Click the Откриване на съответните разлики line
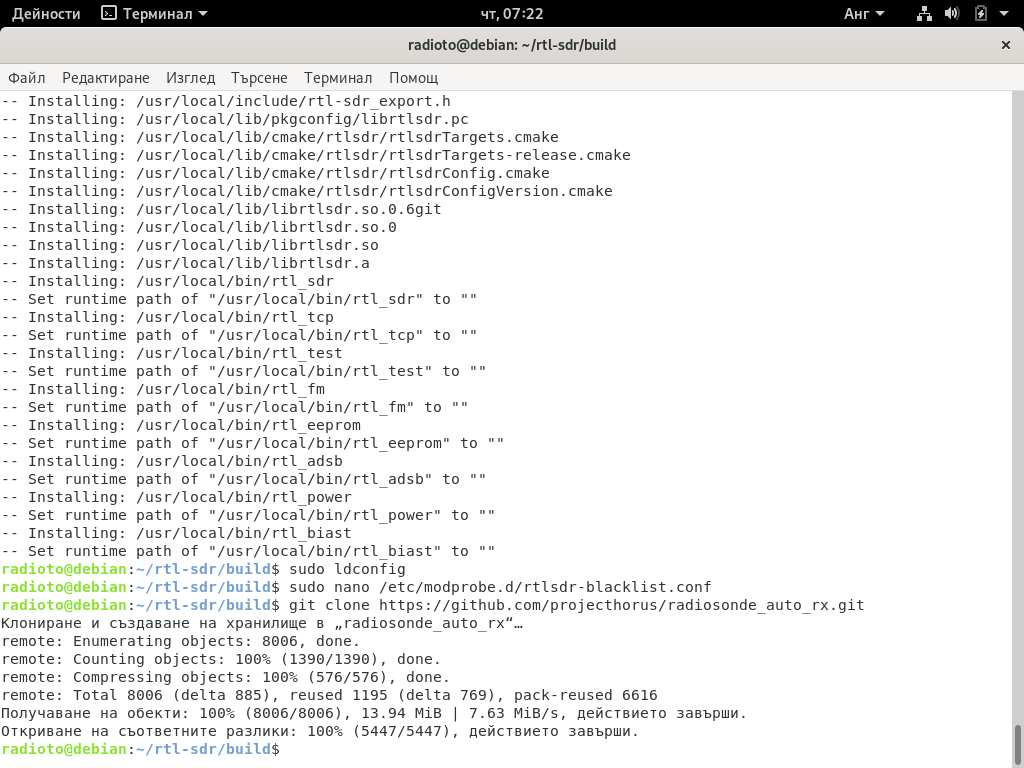The width and height of the screenshot is (1024, 768). pos(320,731)
